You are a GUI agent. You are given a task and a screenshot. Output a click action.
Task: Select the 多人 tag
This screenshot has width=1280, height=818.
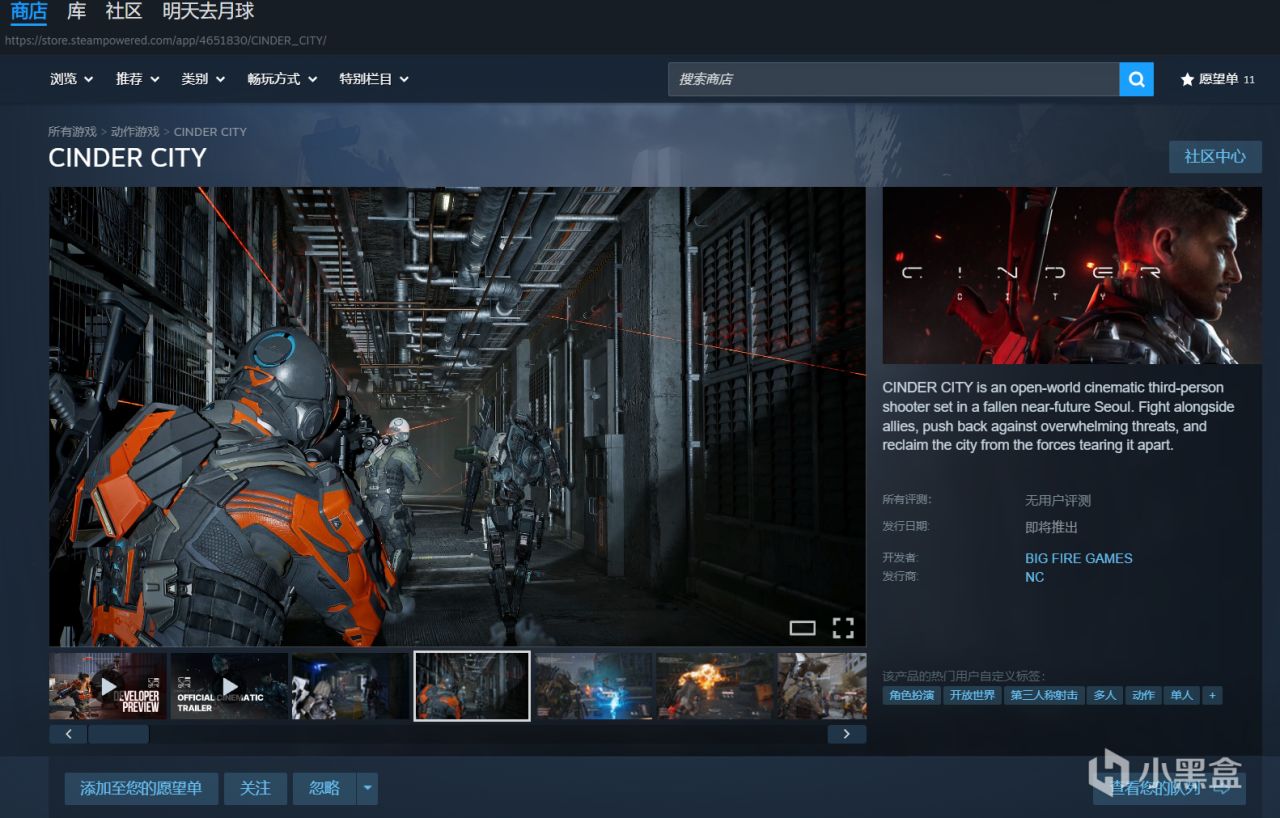click(x=1105, y=695)
